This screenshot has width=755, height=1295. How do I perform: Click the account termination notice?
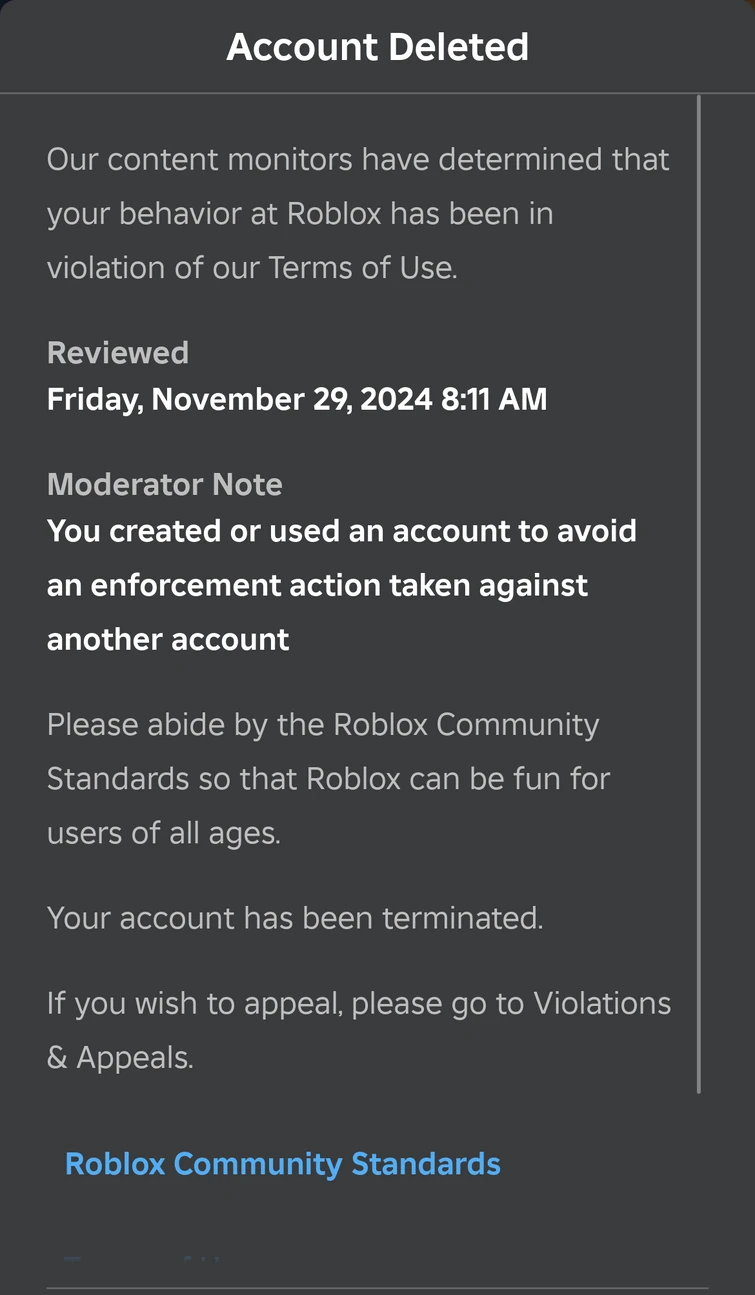click(294, 918)
